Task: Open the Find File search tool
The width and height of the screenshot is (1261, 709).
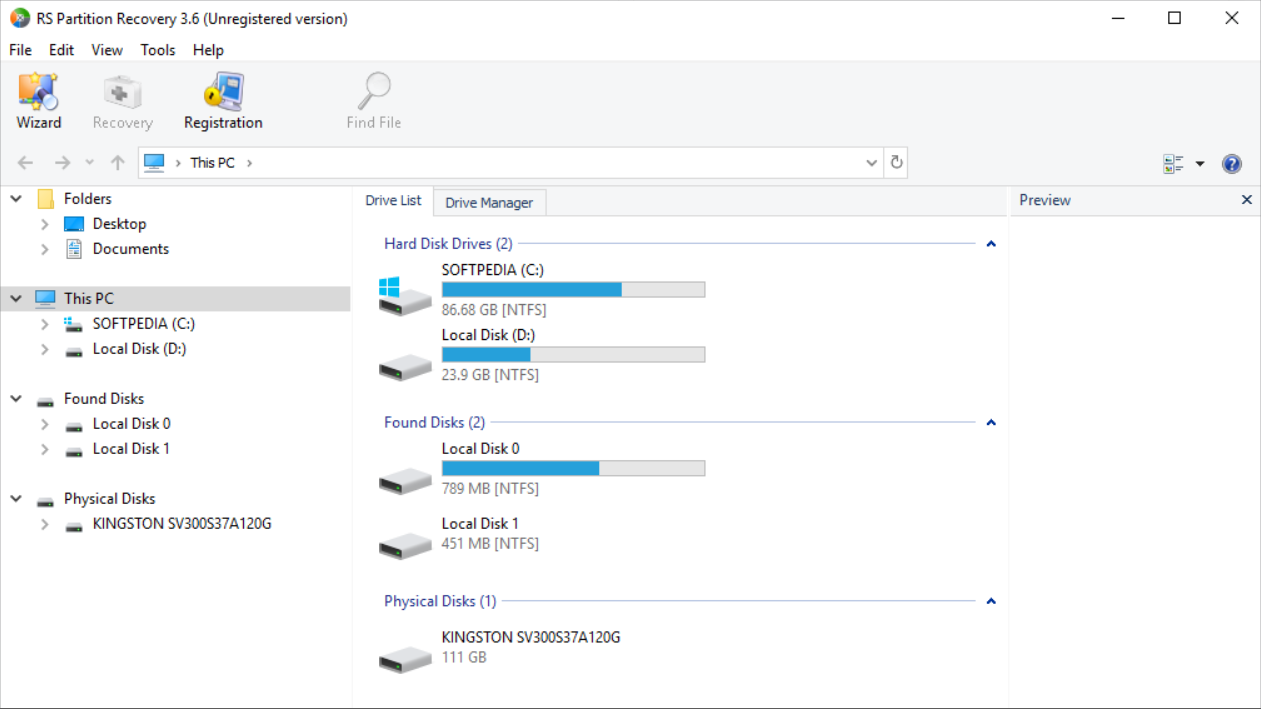Action: [374, 102]
